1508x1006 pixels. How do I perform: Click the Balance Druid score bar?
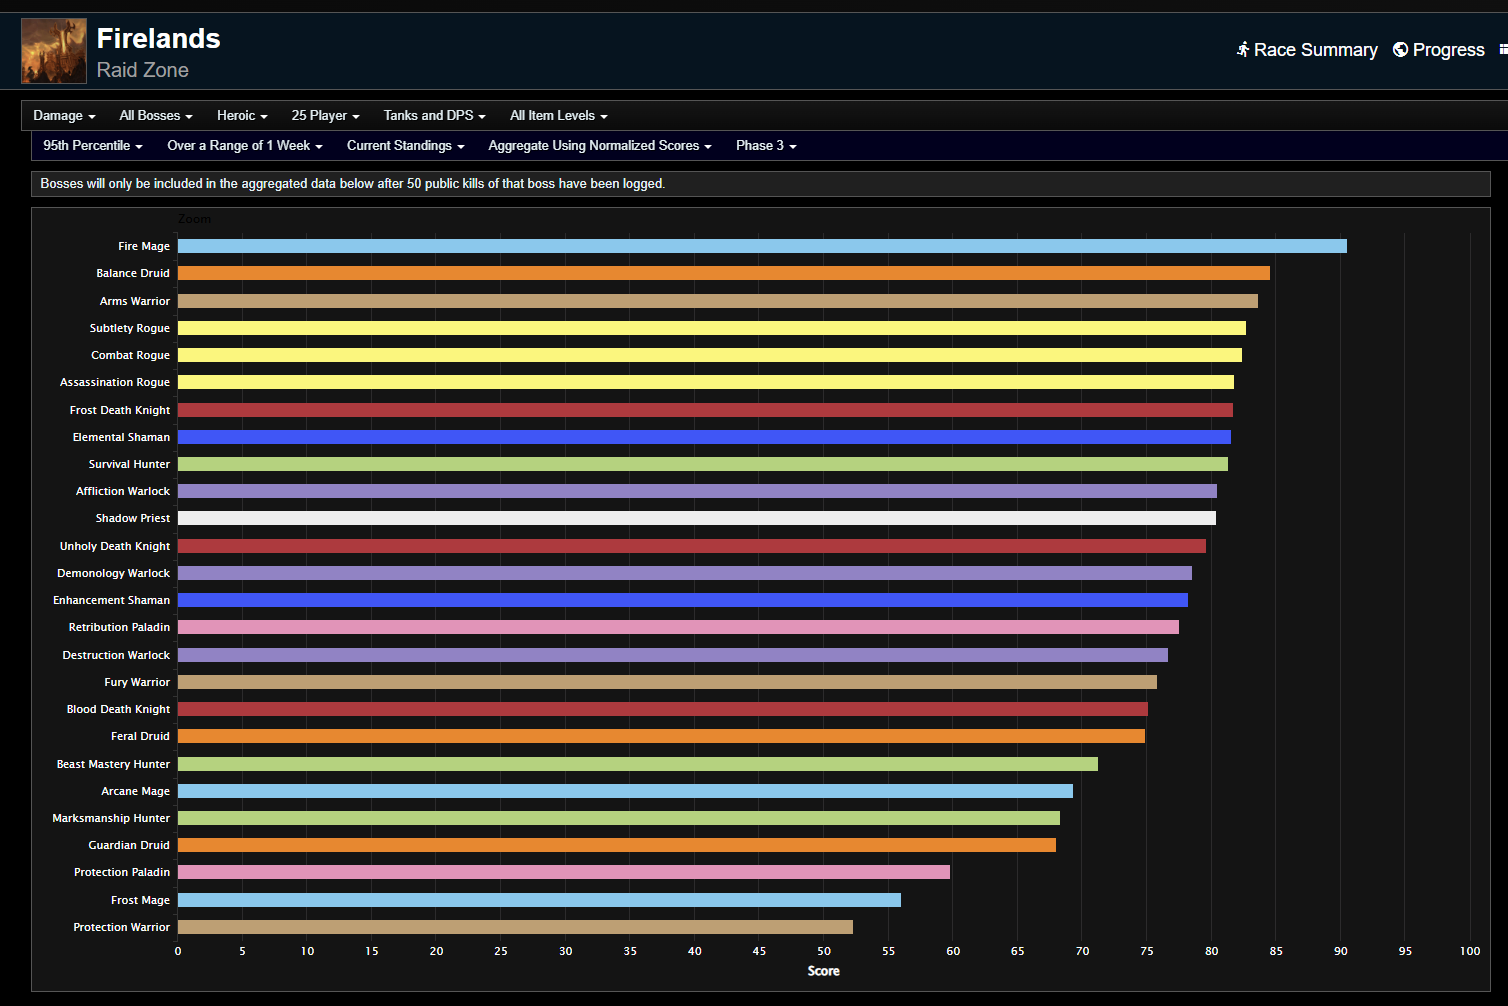(x=724, y=273)
